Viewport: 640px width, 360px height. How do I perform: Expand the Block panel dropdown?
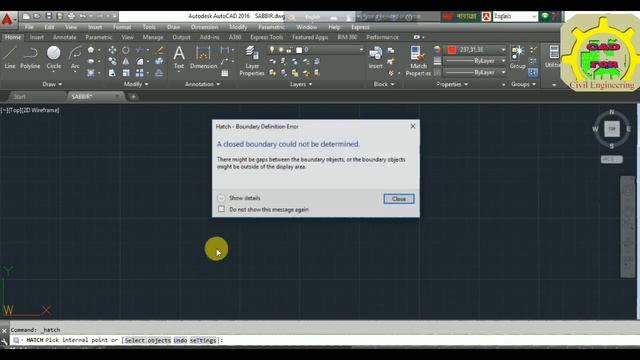tap(384, 84)
